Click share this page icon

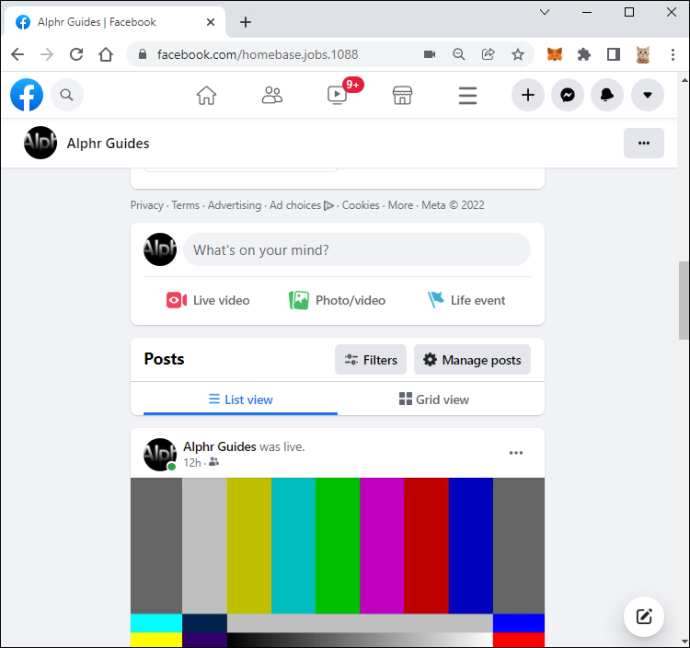click(x=488, y=55)
